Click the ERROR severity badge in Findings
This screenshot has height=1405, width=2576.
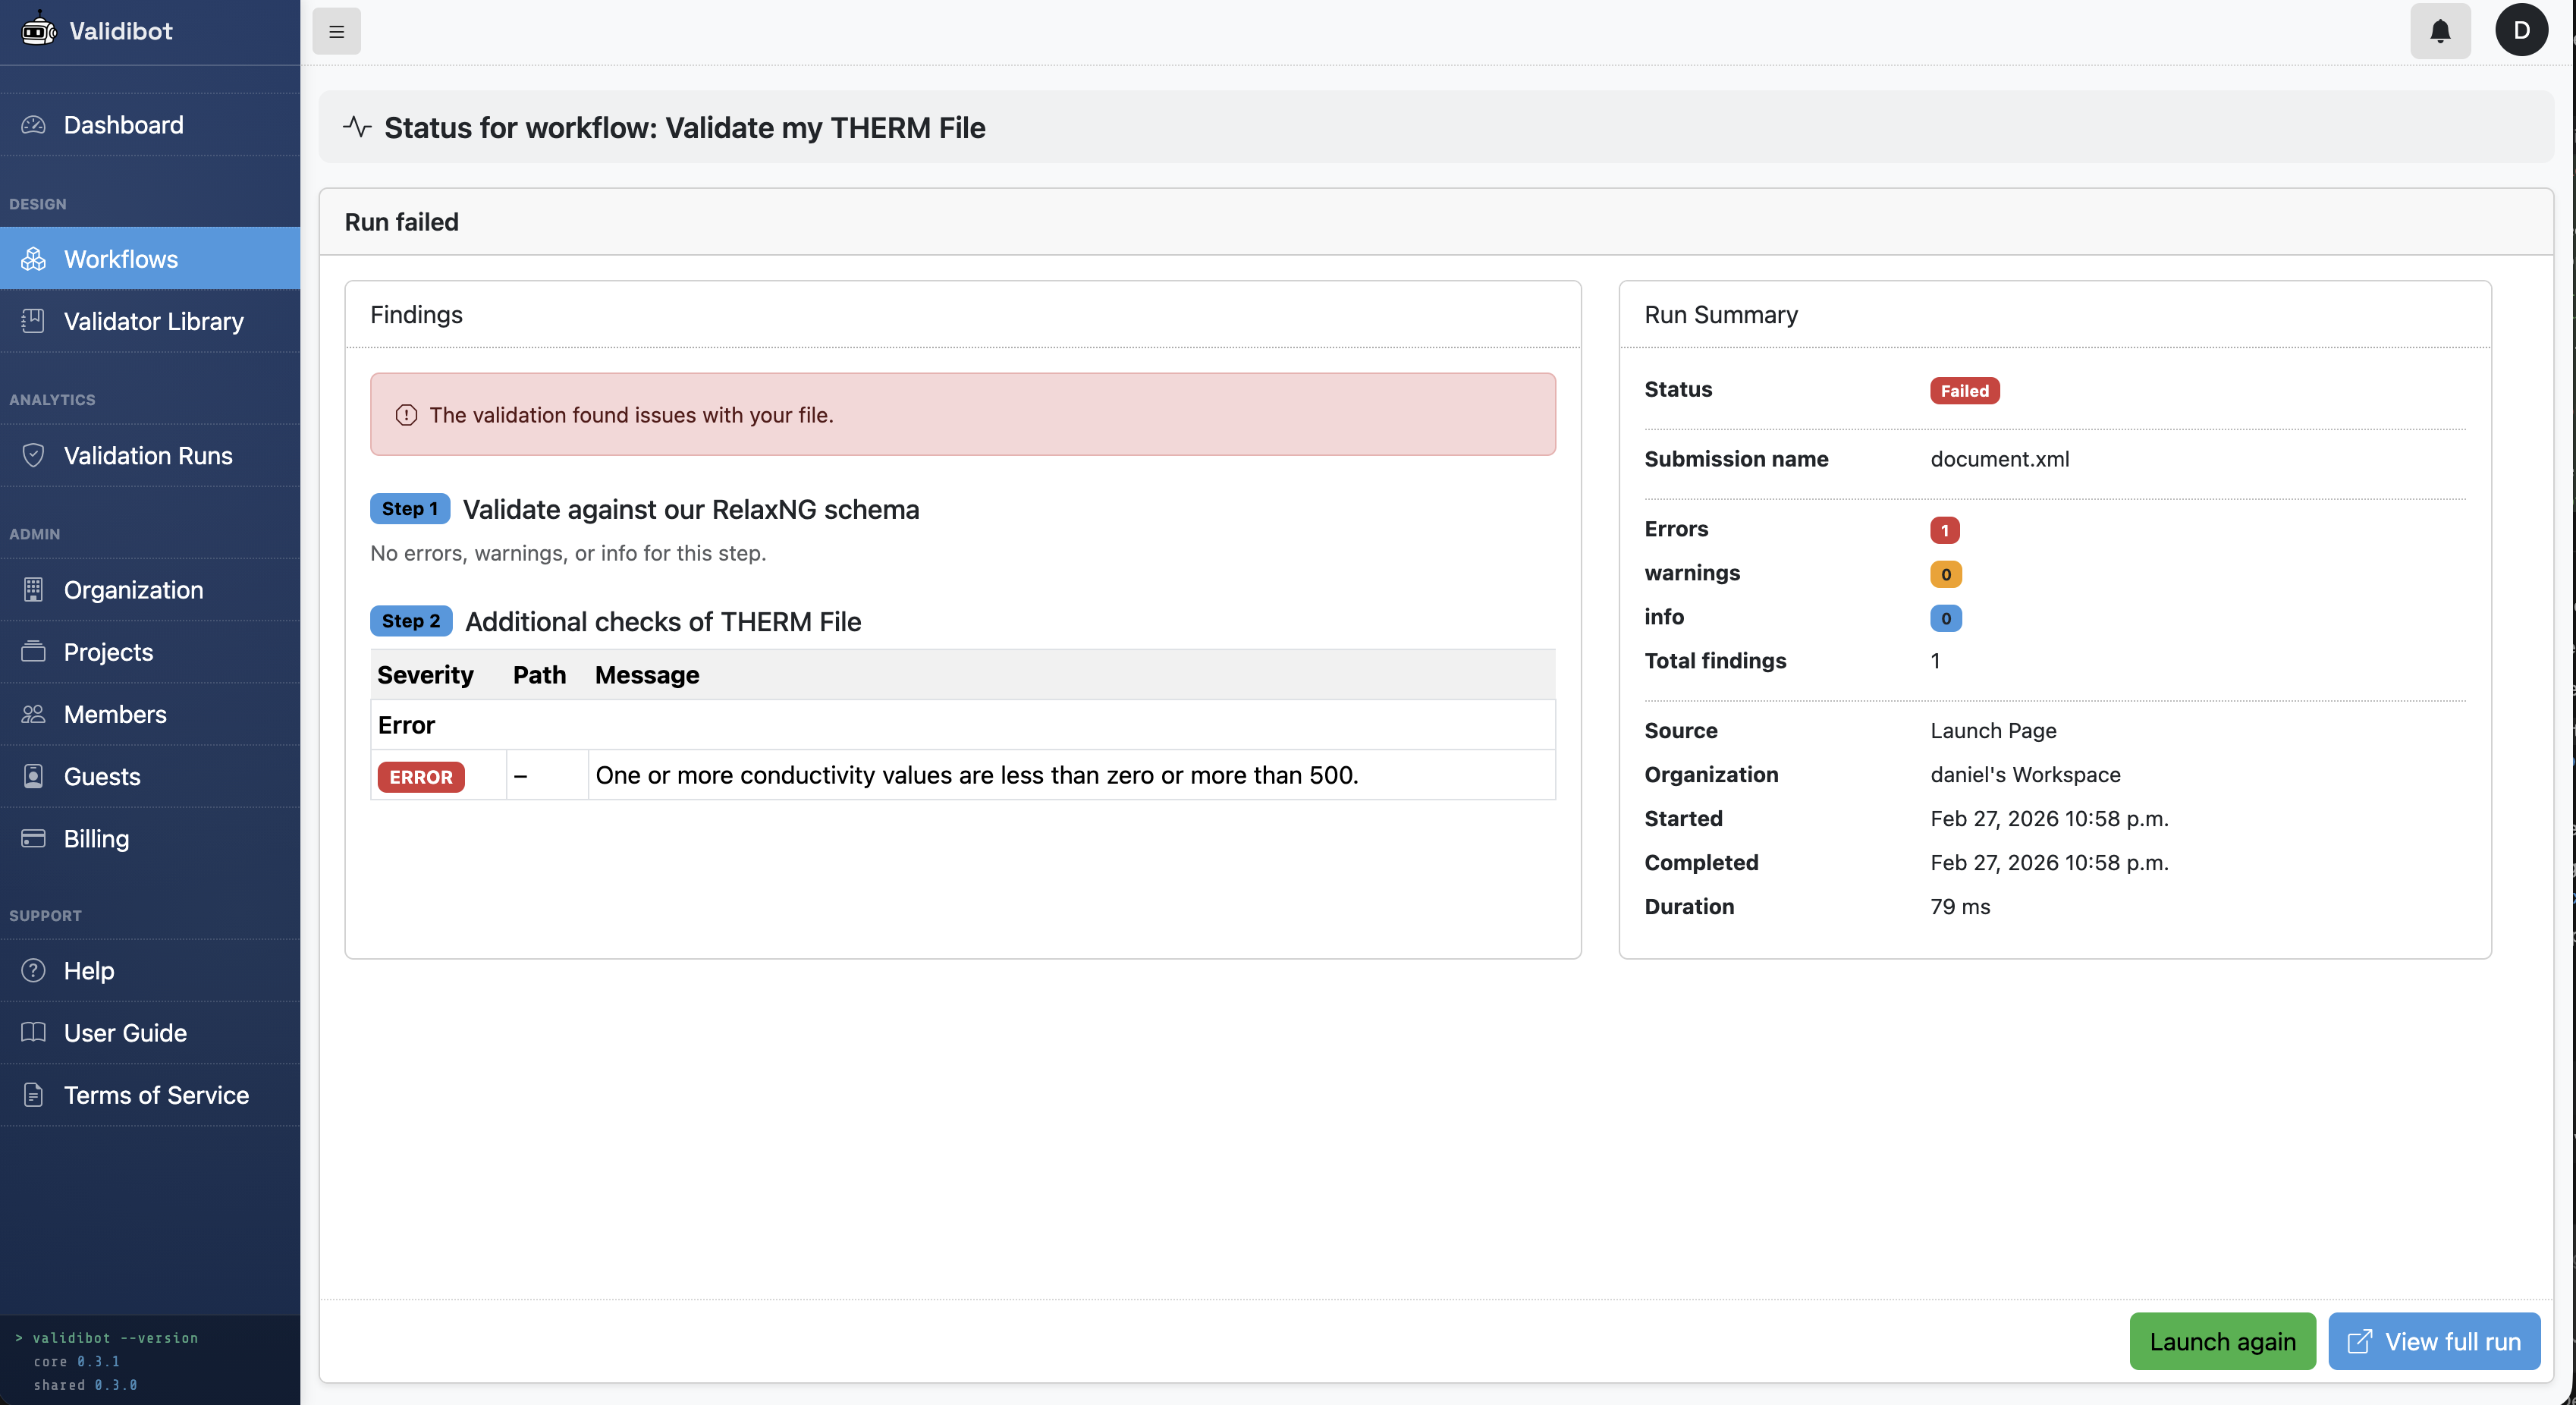pyautogui.click(x=420, y=776)
